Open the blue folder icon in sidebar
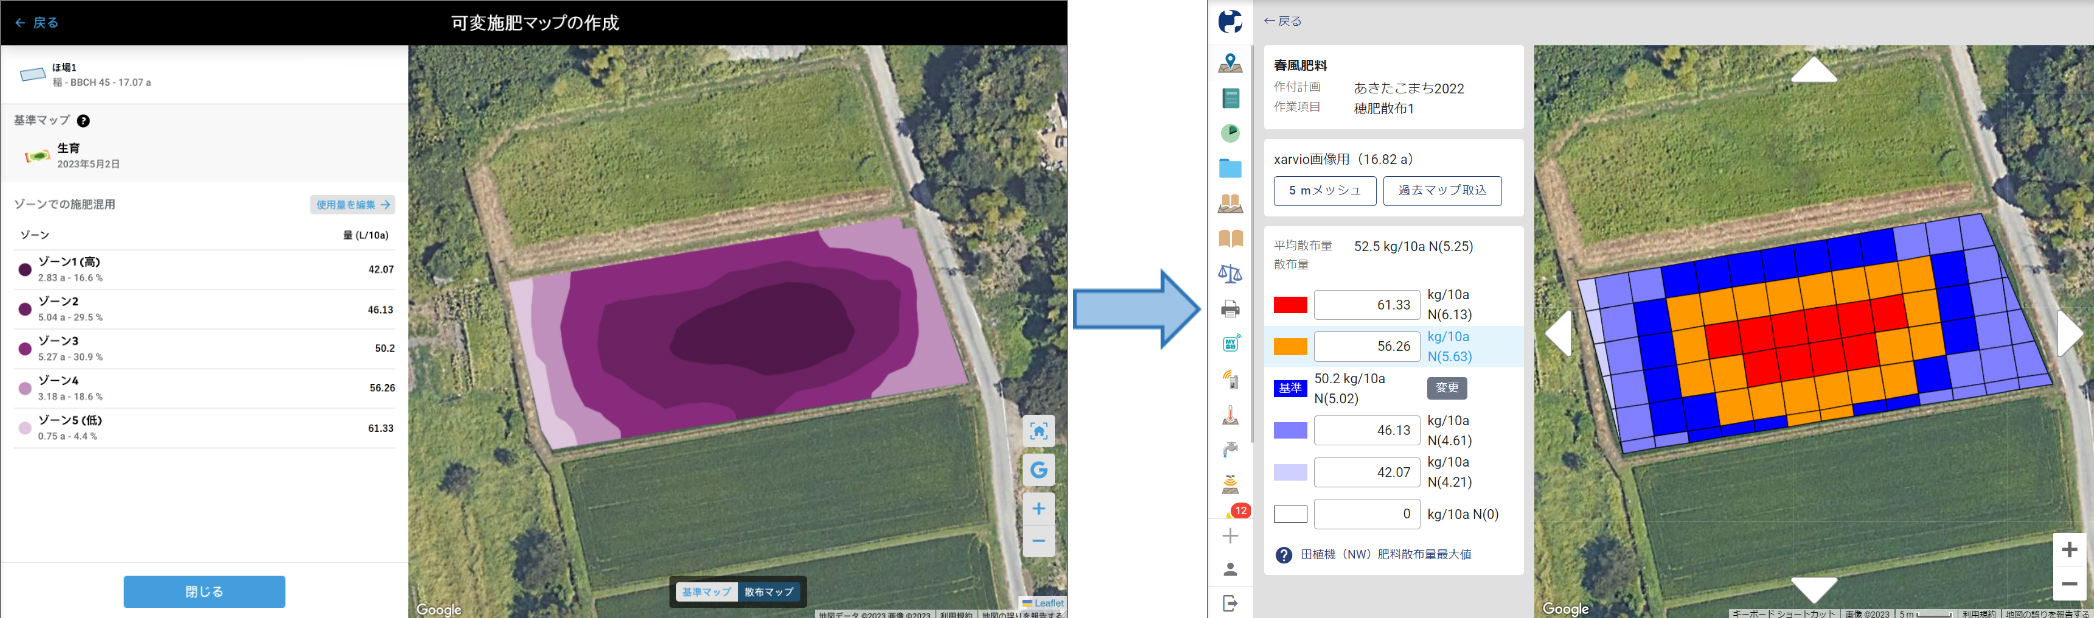 coord(1230,168)
